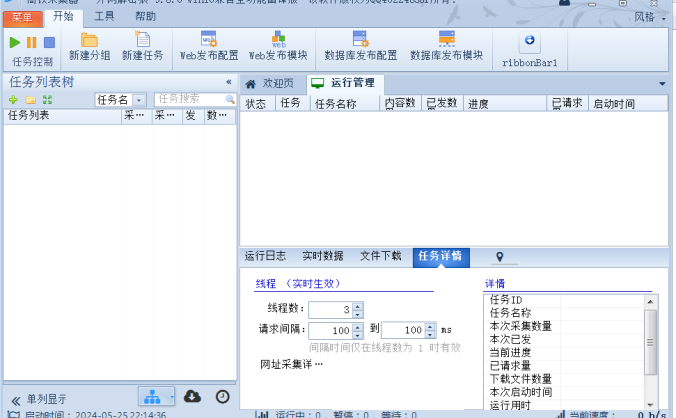The width and height of the screenshot is (676, 418).
Task: Switch to the 实时数据 tab
Action: (322, 256)
